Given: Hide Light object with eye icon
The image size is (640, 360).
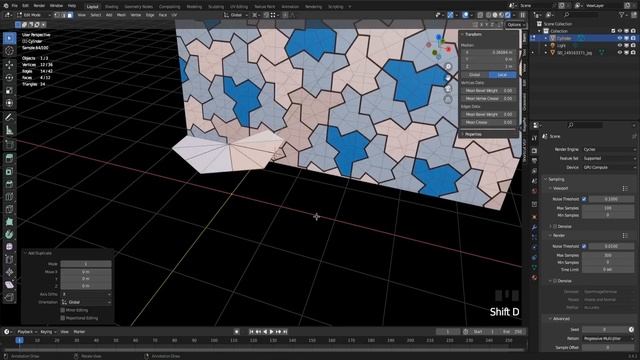Looking at the screenshot, I should tap(620, 45).
